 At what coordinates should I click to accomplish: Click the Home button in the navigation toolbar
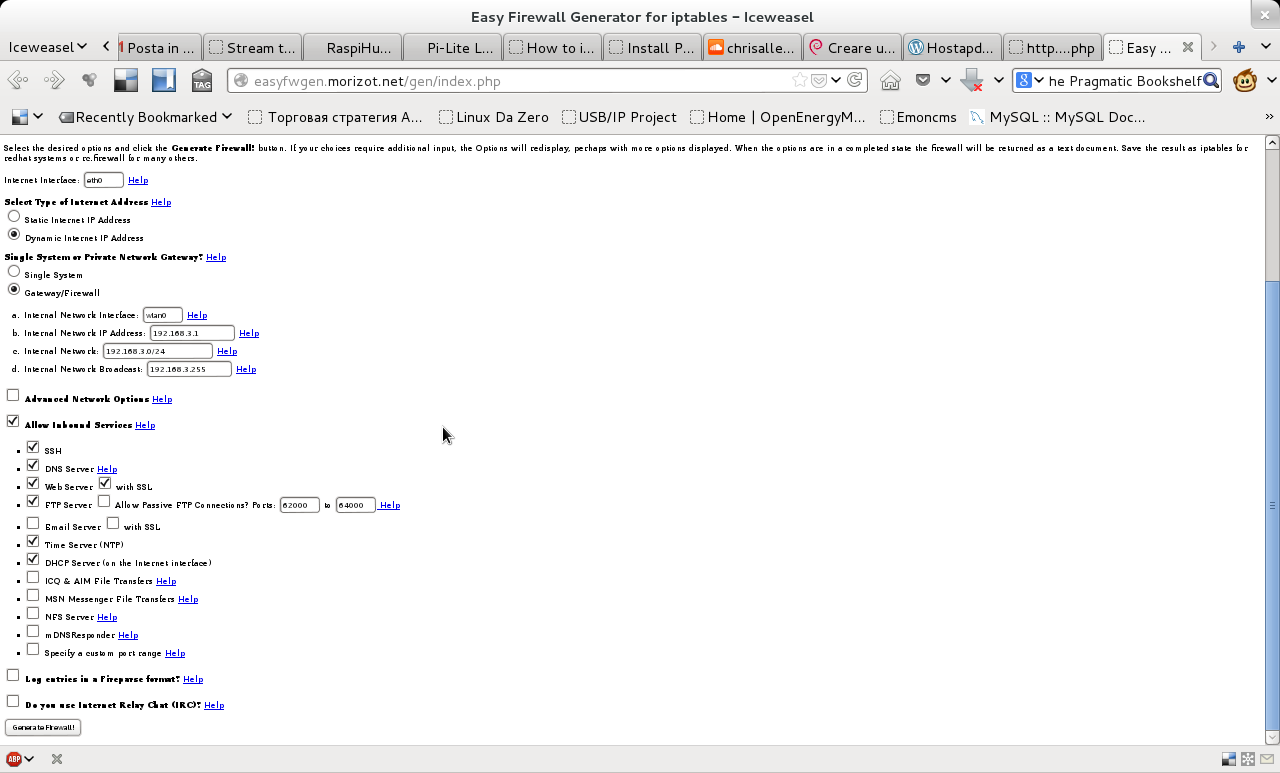(890, 81)
